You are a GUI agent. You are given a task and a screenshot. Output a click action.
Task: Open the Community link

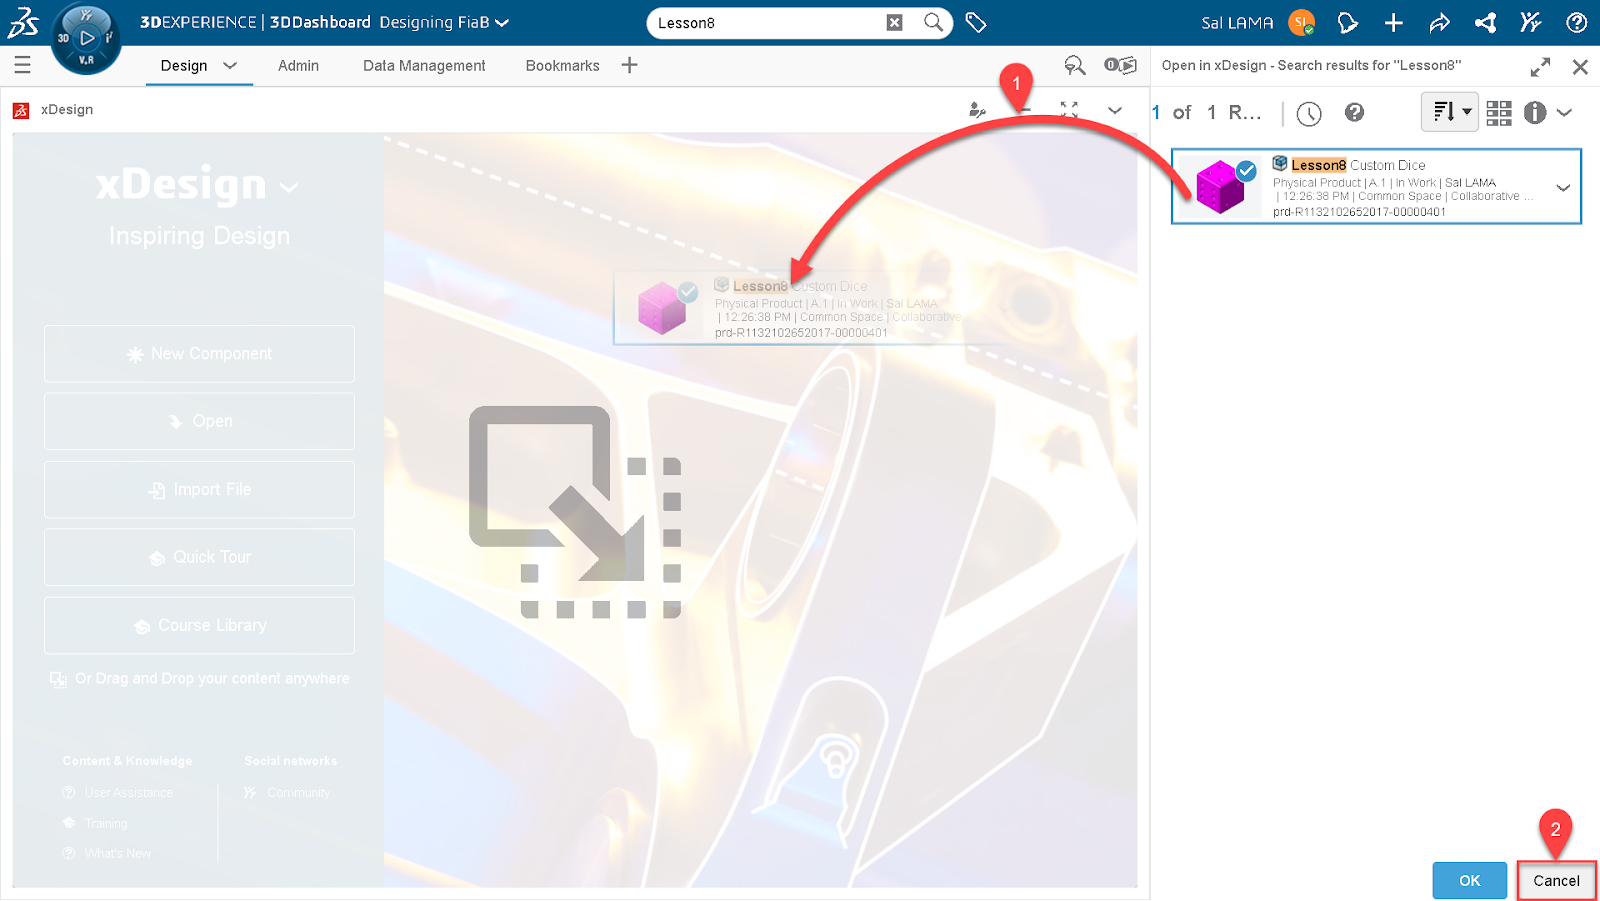click(298, 792)
